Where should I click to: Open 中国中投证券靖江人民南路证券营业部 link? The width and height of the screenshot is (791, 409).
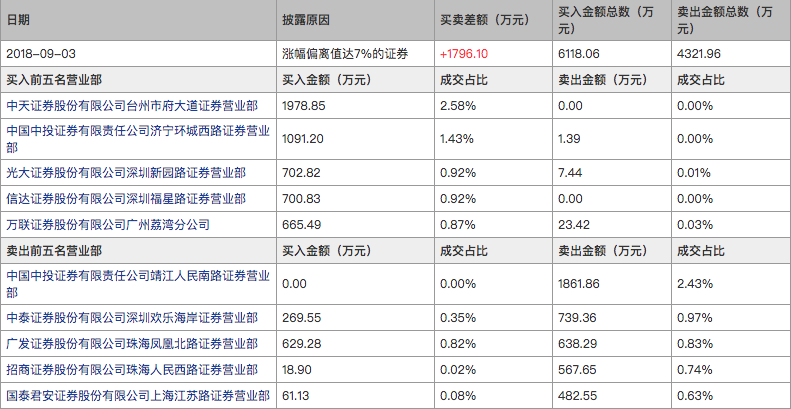(138, 284)
